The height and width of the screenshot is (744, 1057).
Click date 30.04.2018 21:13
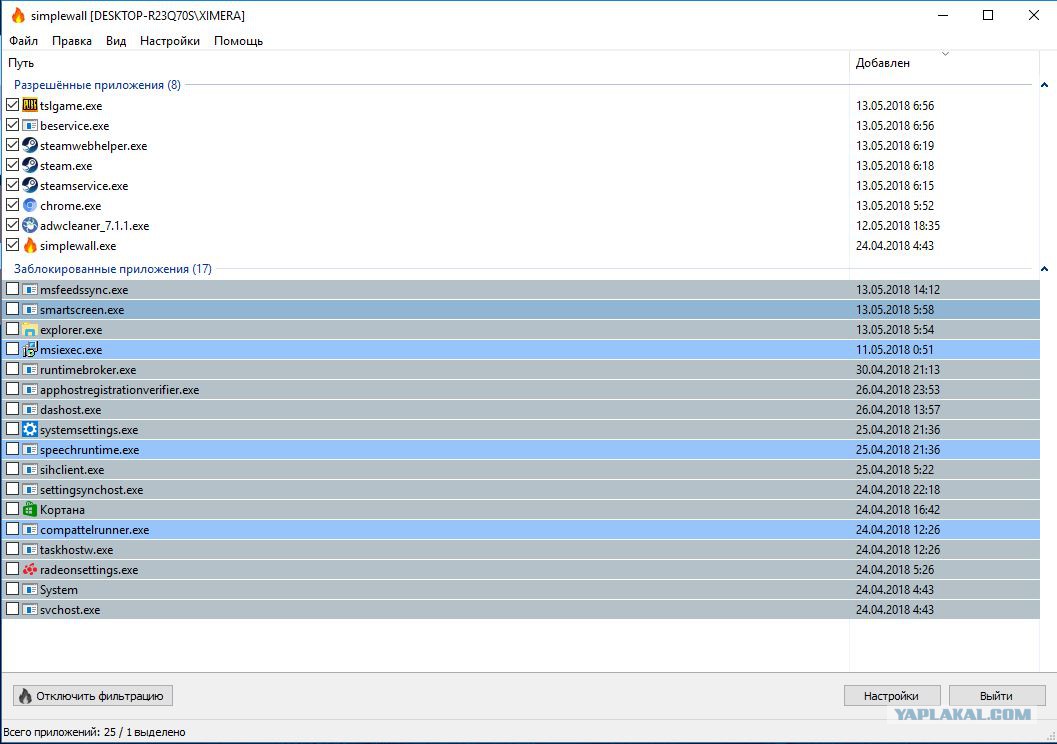coord(898,370)
